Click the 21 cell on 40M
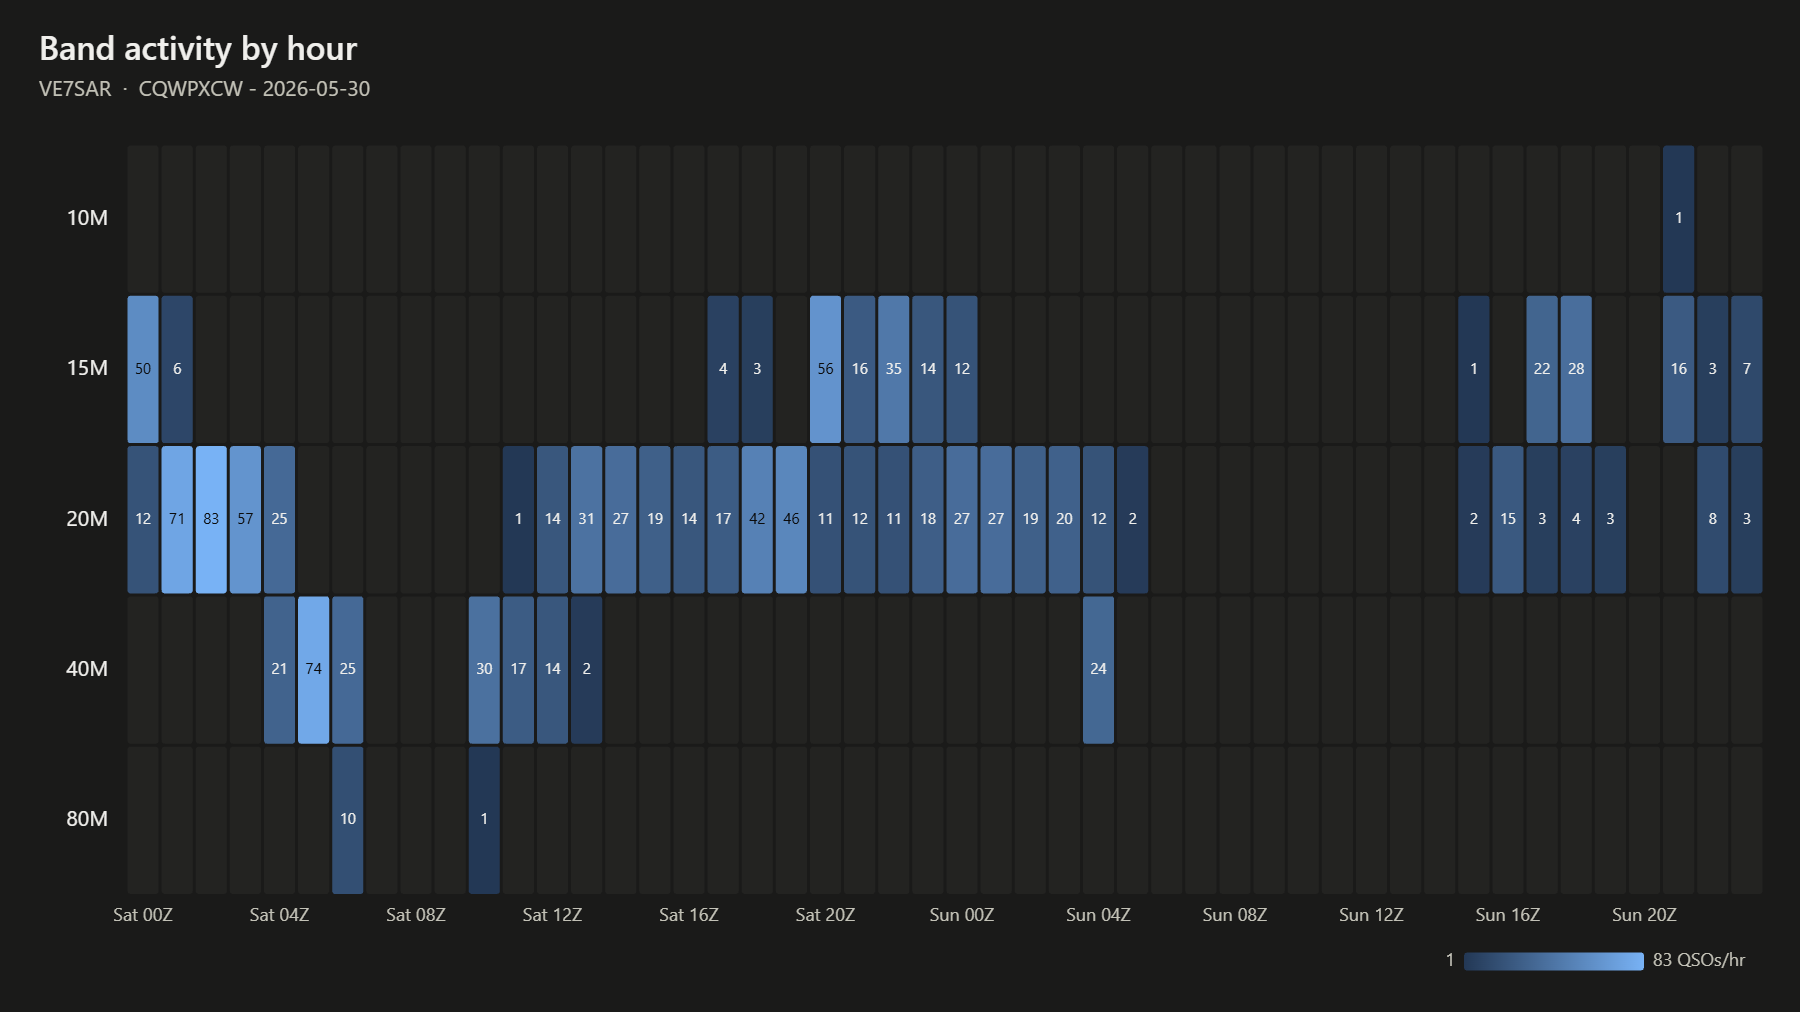This screenshot has width=1800, height=1012. coord(279,669)
